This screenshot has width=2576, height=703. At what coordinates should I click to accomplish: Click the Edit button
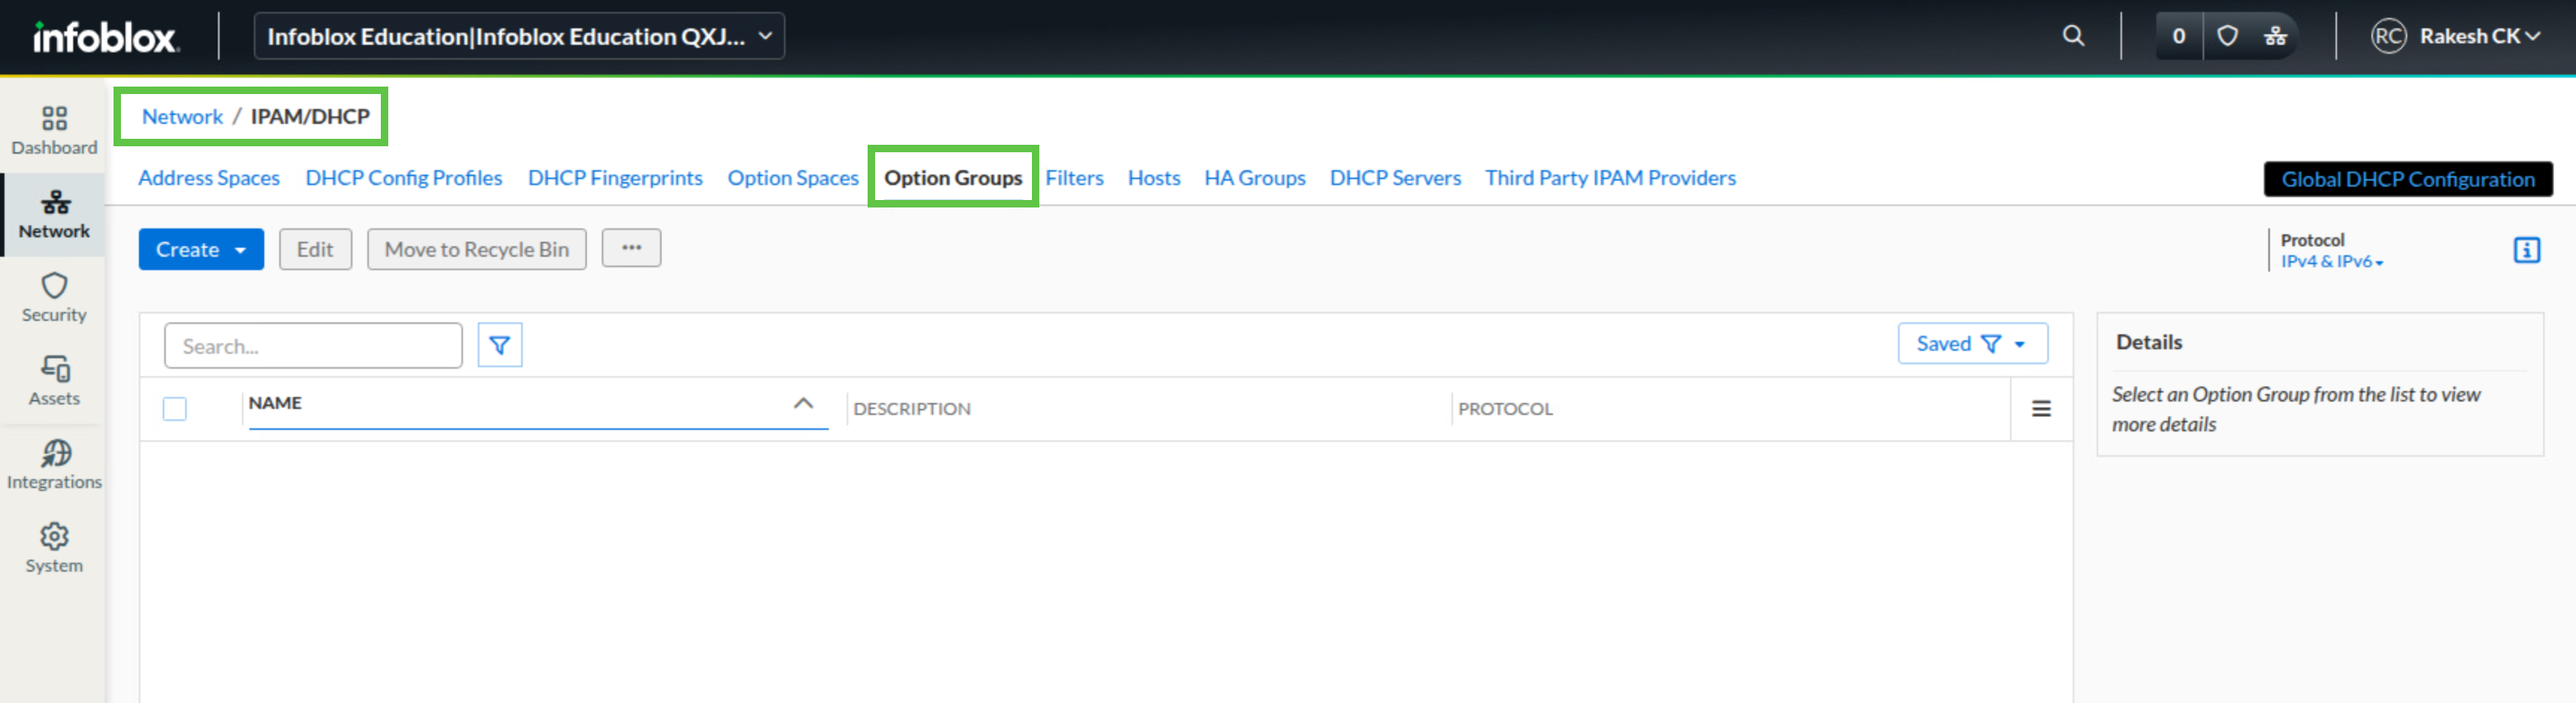[315, 249]
